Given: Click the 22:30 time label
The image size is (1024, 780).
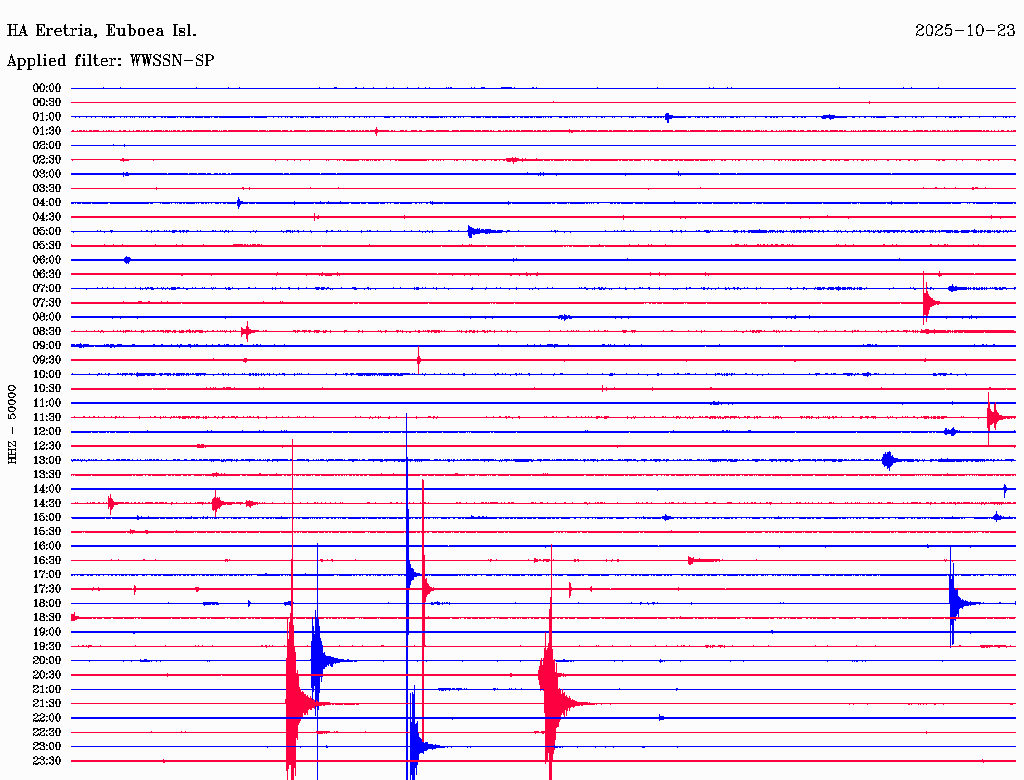Looking at the screenshot, I should 47,732.
